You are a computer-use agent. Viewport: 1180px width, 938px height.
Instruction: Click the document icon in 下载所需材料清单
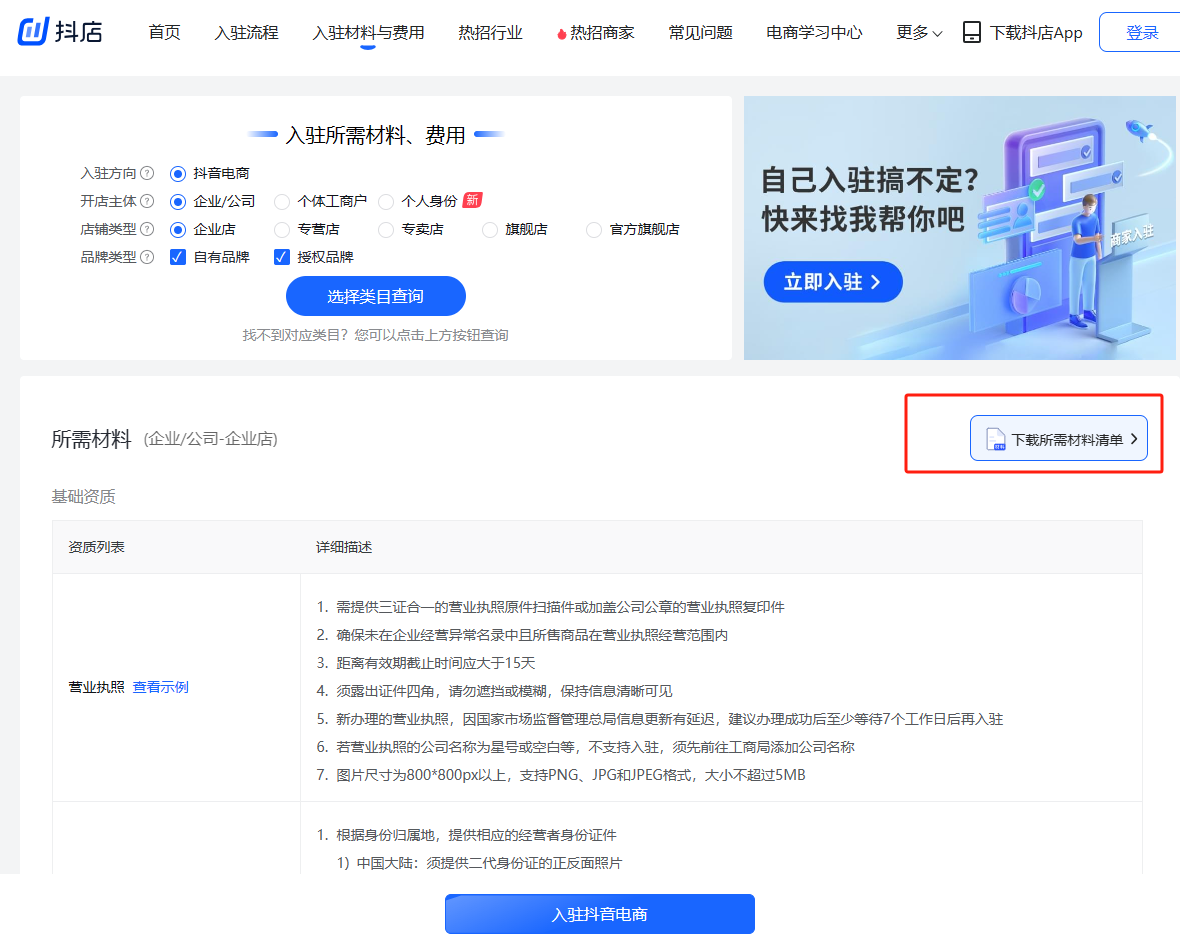click(x=996, y=439)
